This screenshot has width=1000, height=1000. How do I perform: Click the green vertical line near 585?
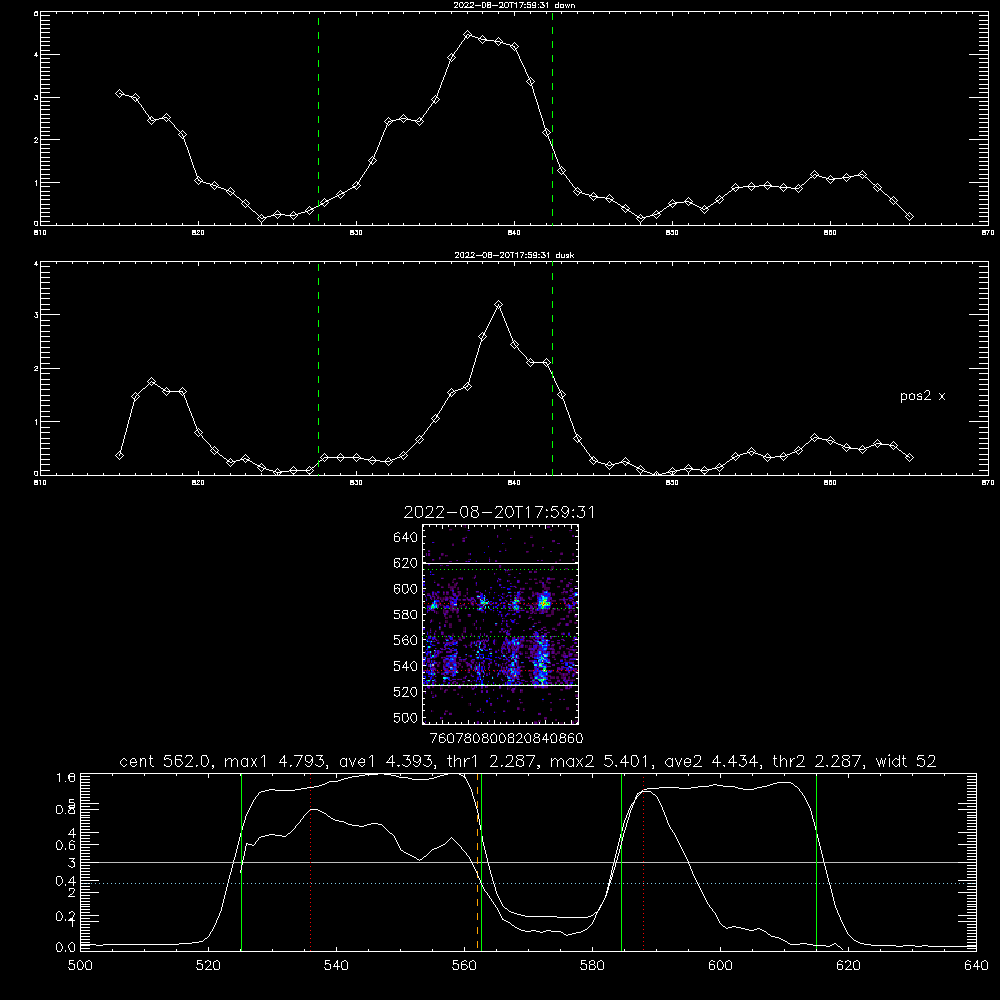[621, 862]
